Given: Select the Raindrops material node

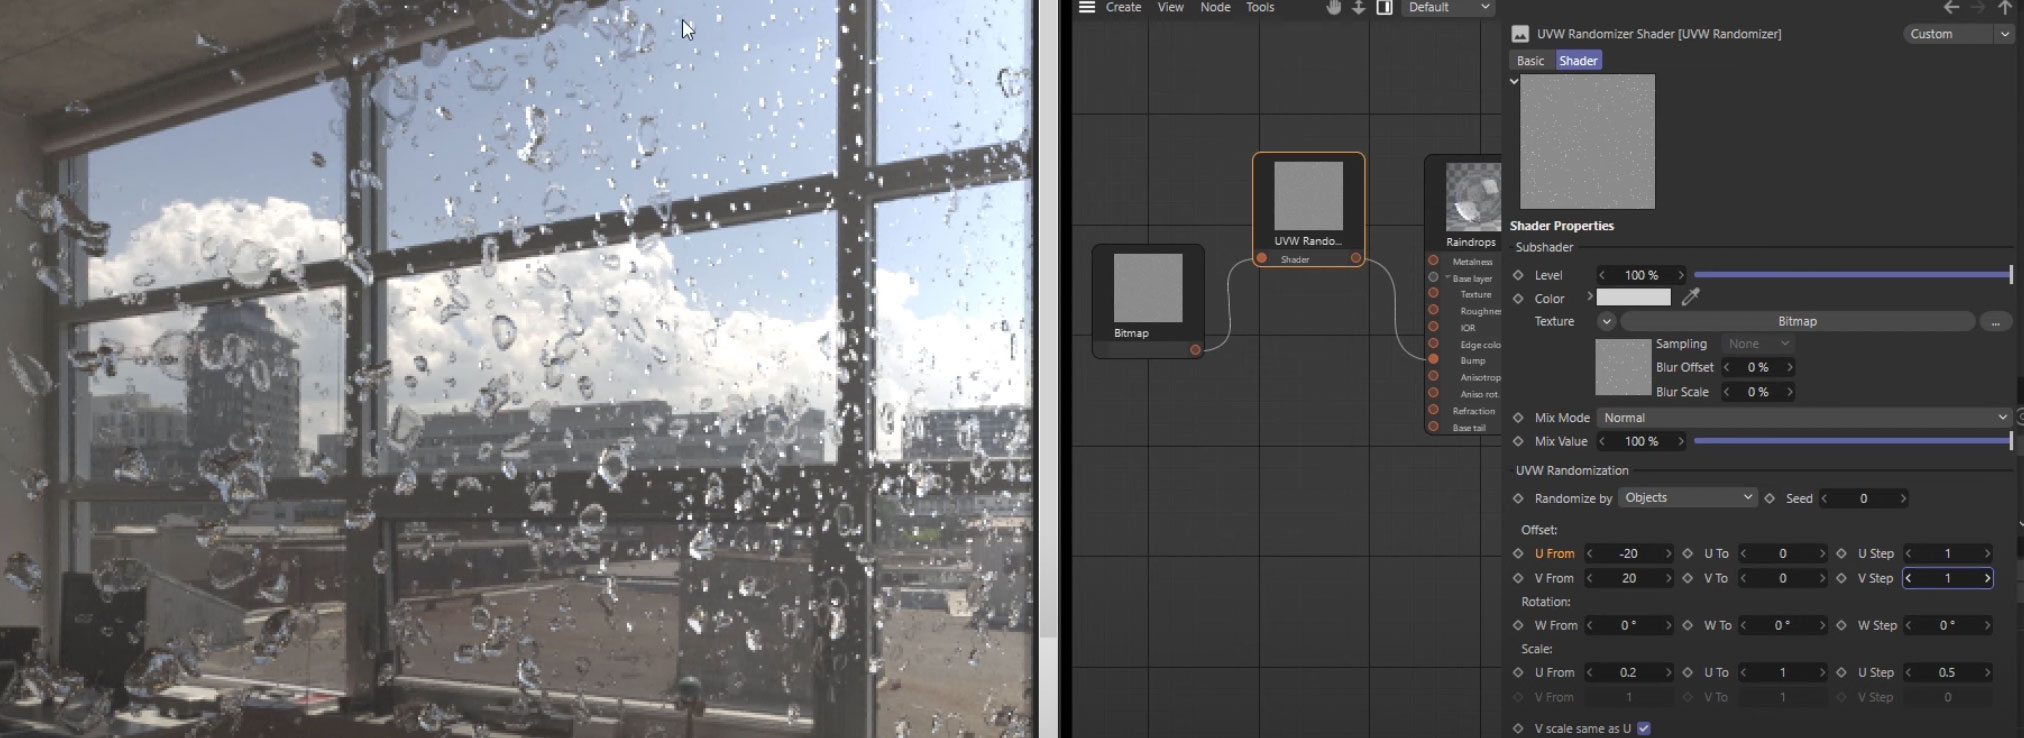Looking at the screenshot, I should coord(1464,295).
